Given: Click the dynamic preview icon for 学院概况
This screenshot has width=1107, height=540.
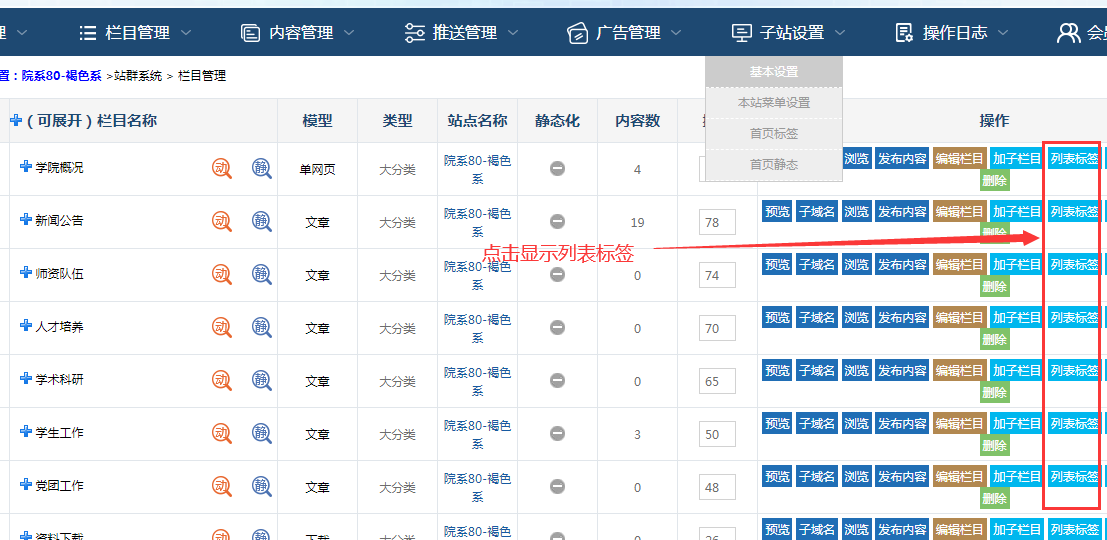Looking at the screenshot, I should point(222,168).
